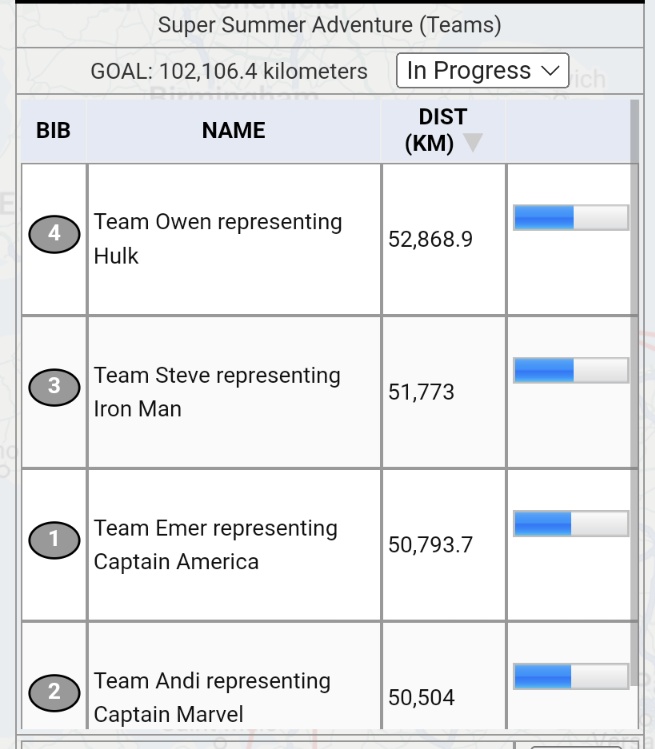The image size is (655, 749).
Task: Click bib number 1 badge
Action: coord(54,541)
